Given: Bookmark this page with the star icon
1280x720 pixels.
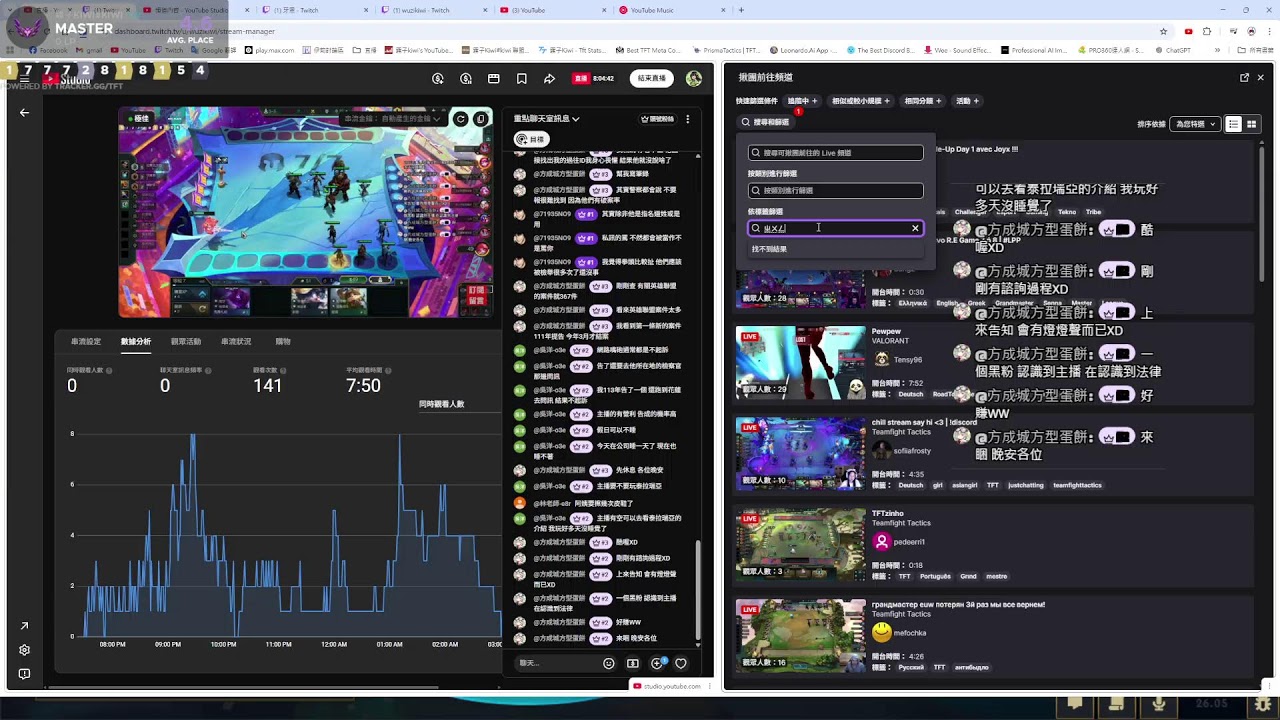Looking at the screenshot, I should tap(1163, 31).
